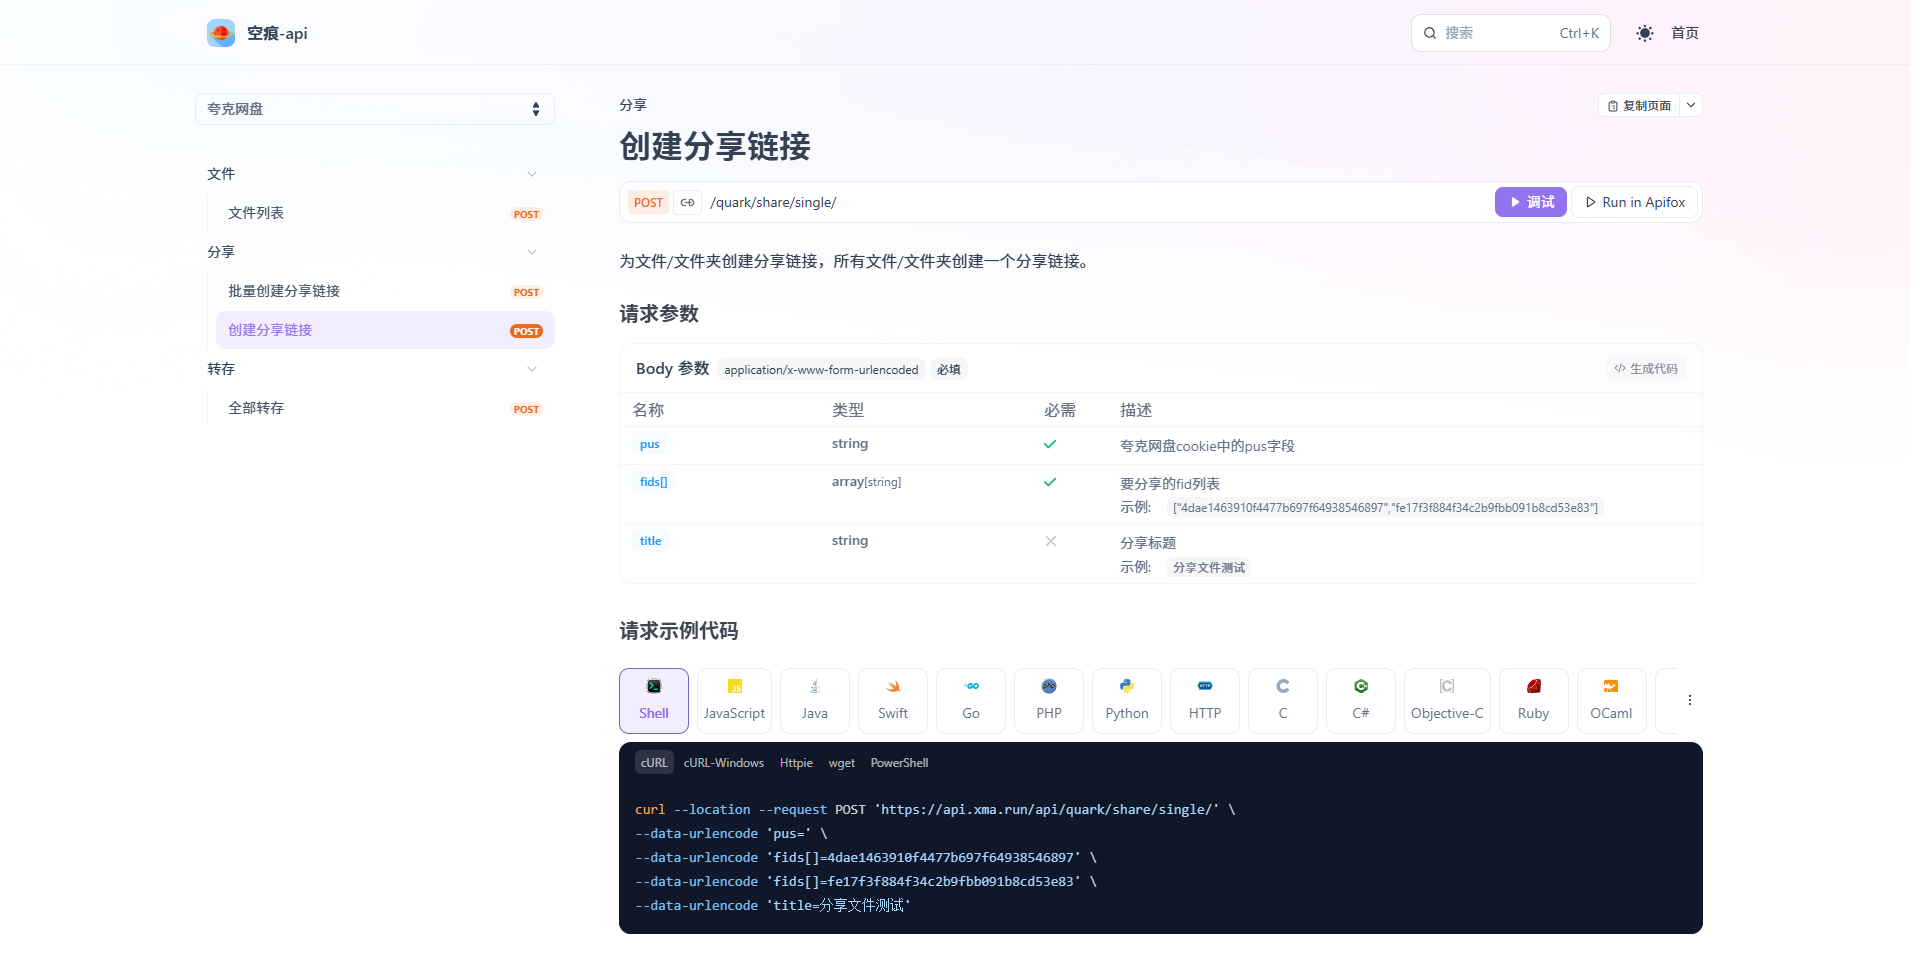This screenshot has width=1920, height=957.
Task: Toggle the light/dark theme sun icon
Action: (x=1643, y=32)
